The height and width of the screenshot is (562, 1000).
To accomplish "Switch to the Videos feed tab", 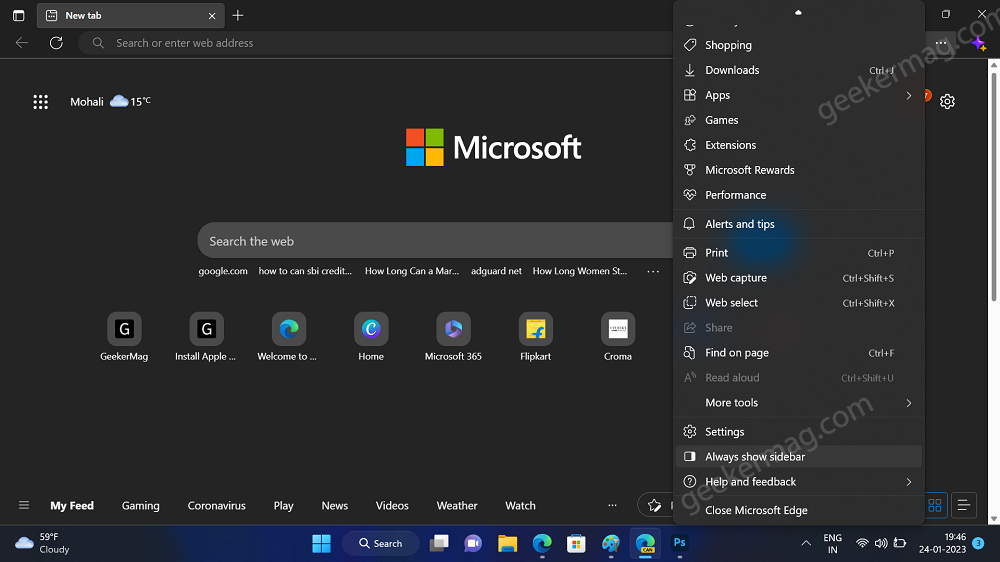I will coord(392,505).
